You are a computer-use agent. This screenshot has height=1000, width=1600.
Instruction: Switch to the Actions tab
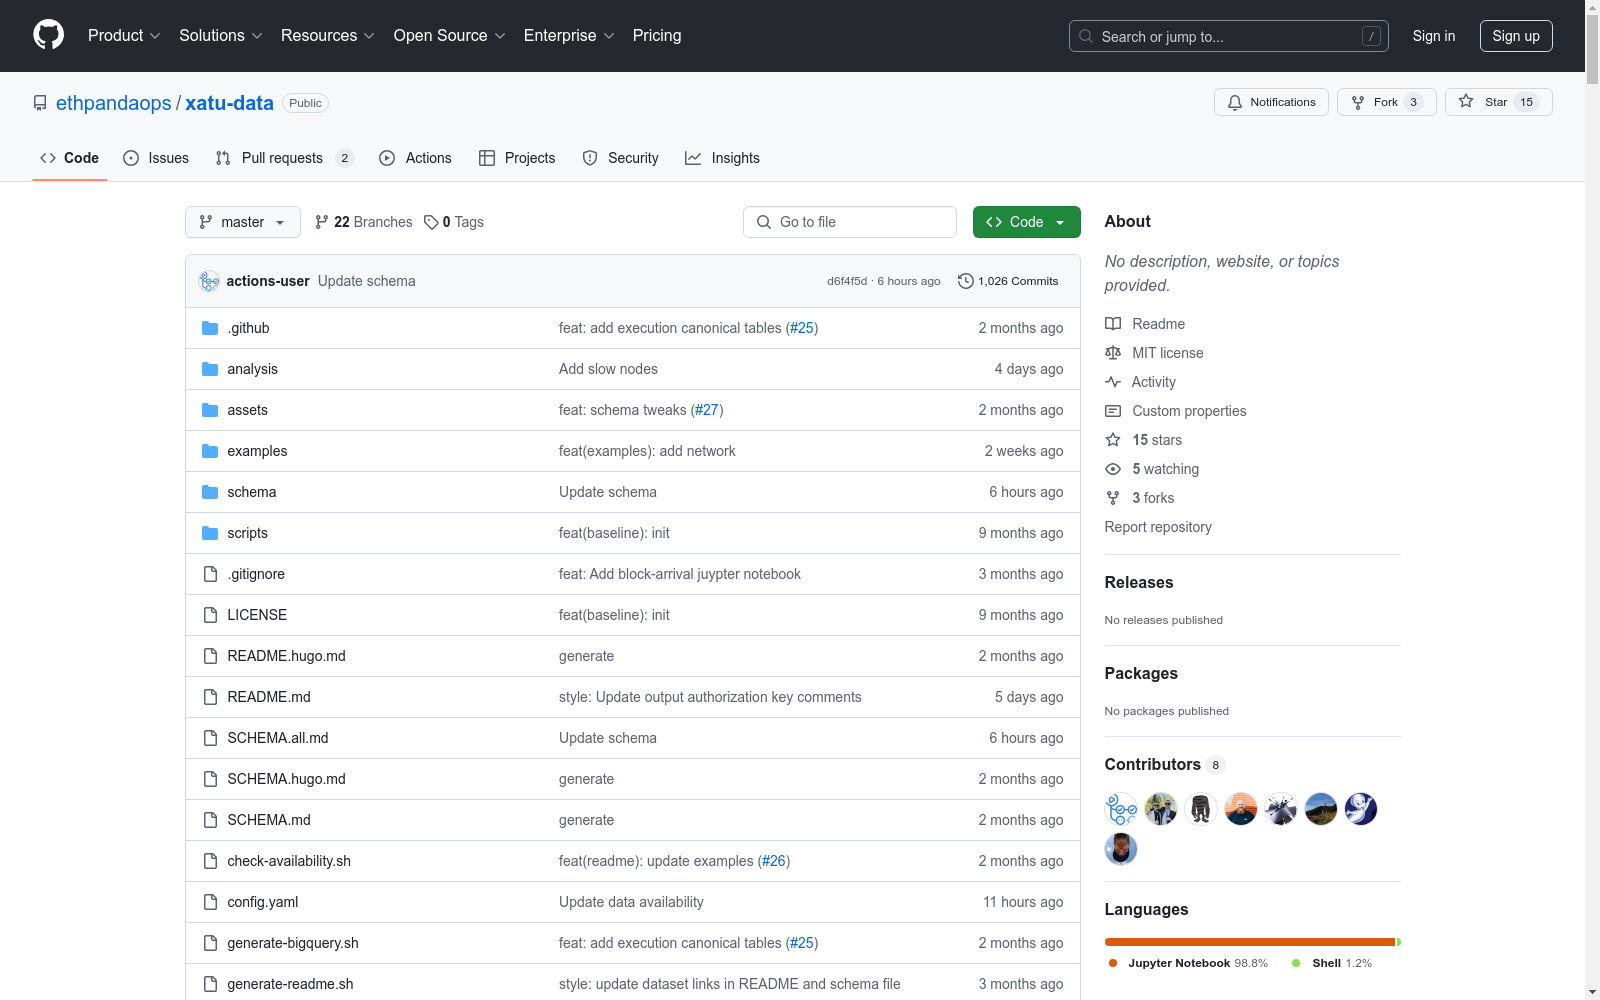(415, 158)
